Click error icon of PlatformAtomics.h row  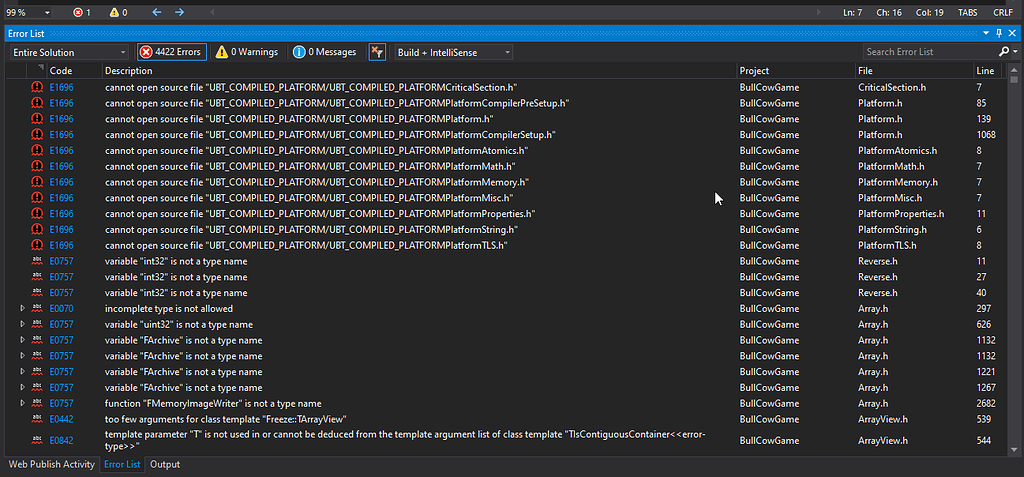(37, 150)
